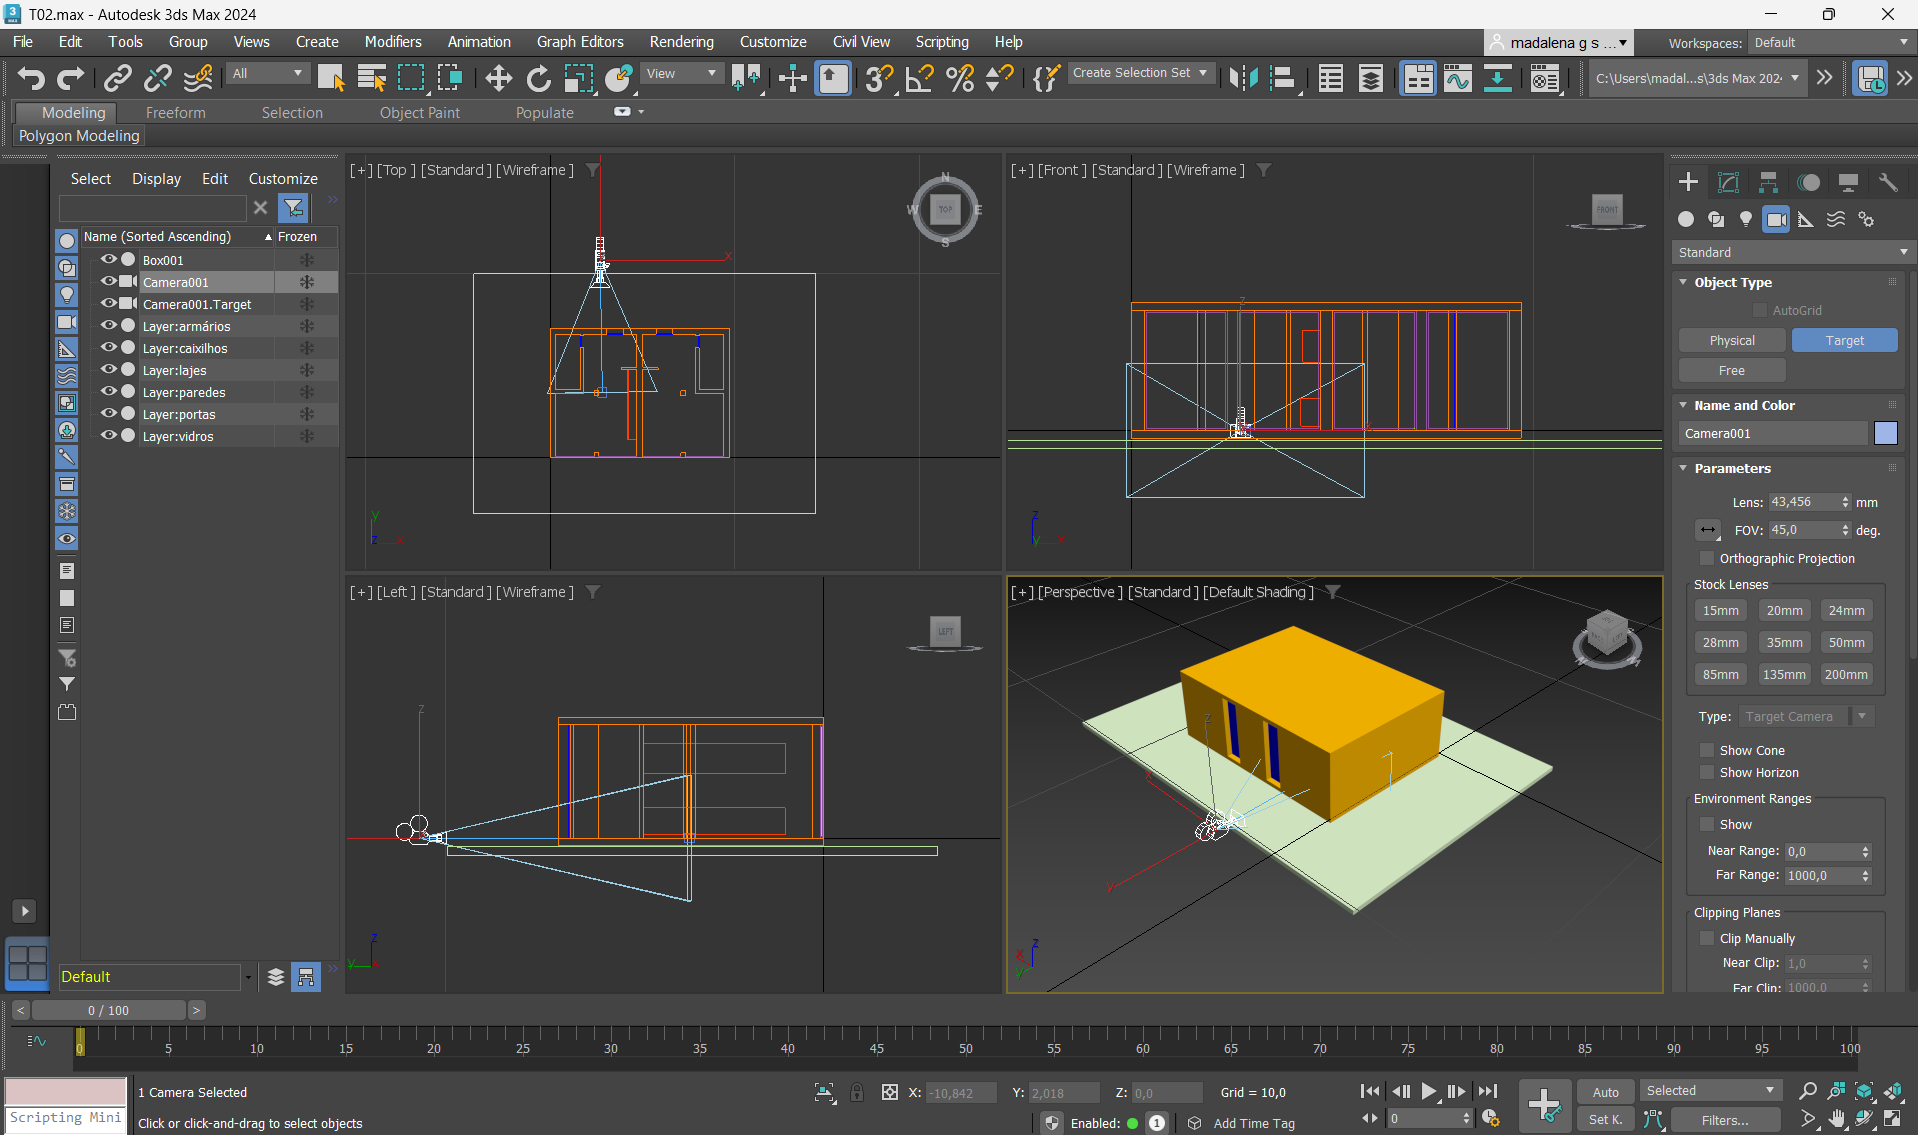1918x1135 pixels.
Task: Click the Camera001 color swatch
Action: 1885,433
